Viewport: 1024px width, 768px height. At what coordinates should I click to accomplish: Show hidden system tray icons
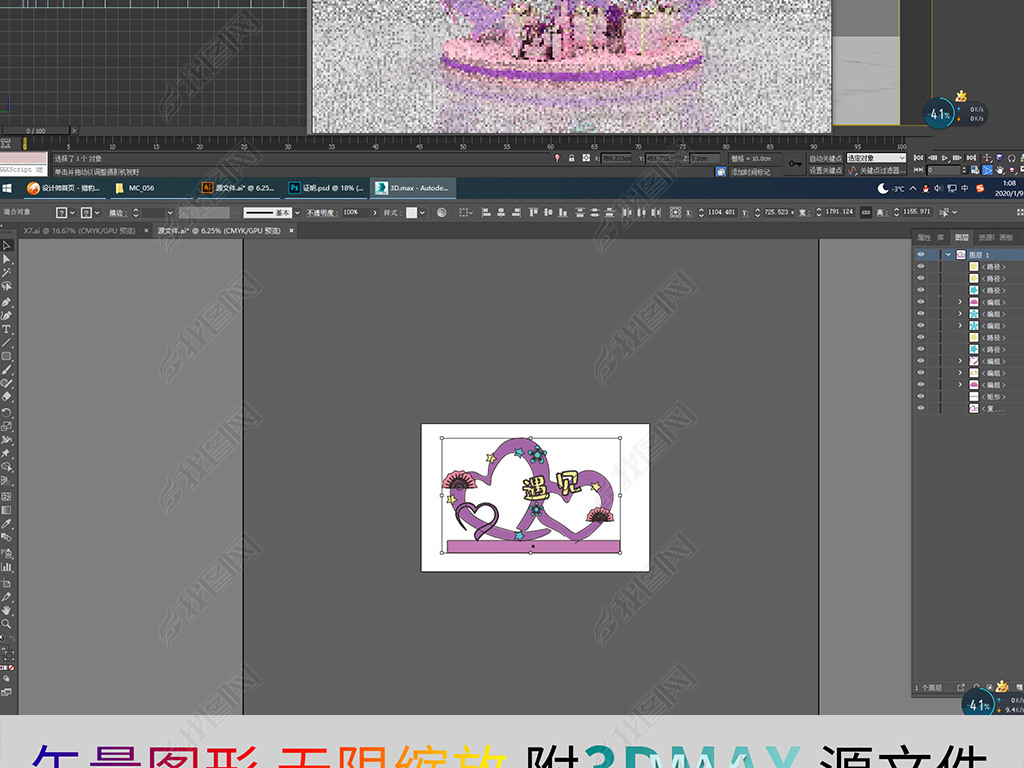point(913,189)
